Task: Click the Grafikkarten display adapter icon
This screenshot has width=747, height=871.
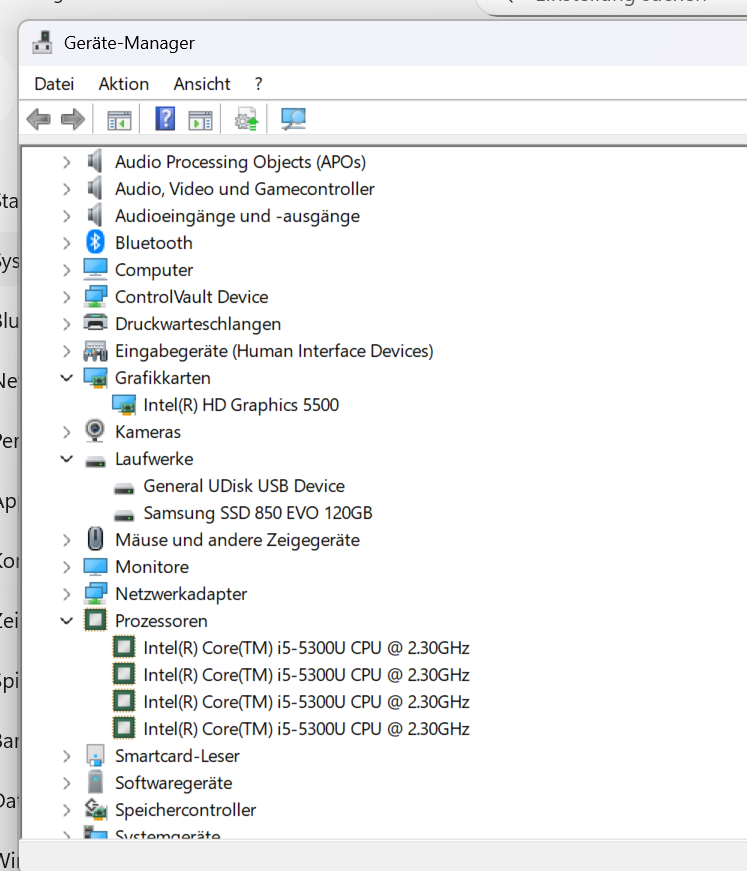Action: 96,378
